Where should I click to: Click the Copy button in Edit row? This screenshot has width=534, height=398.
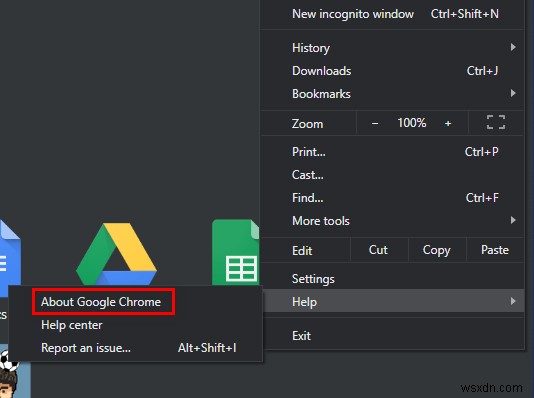pyautogui.click(x=436, y=250)
